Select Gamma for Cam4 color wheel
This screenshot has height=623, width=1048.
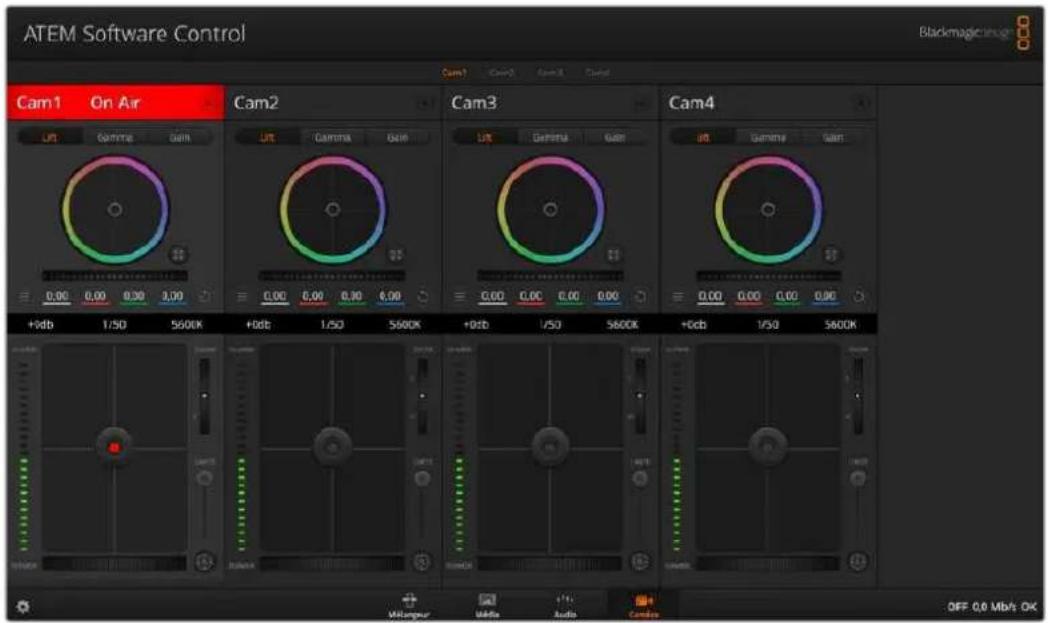pos(768,137)
